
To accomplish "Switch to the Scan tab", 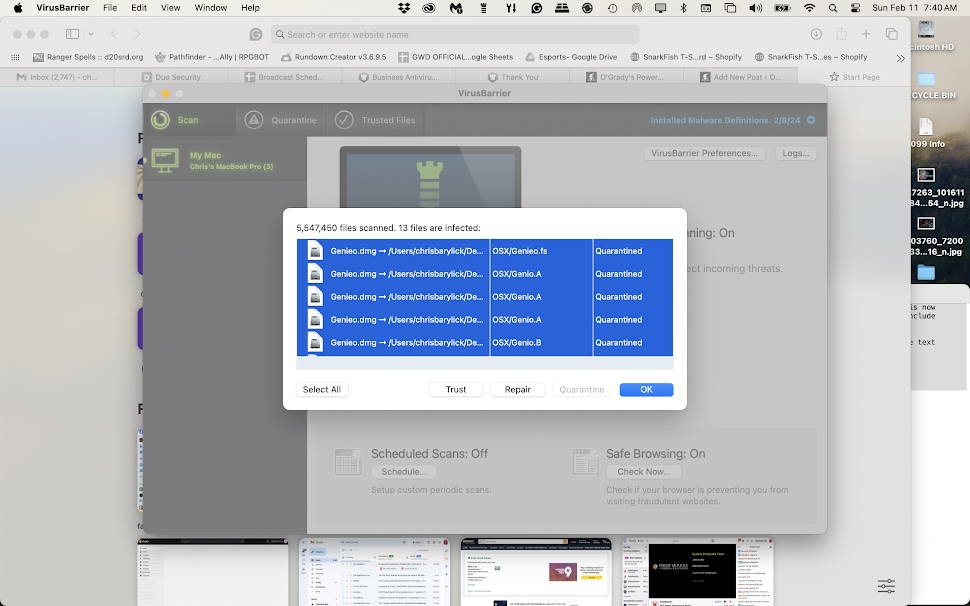I will 188,120.
